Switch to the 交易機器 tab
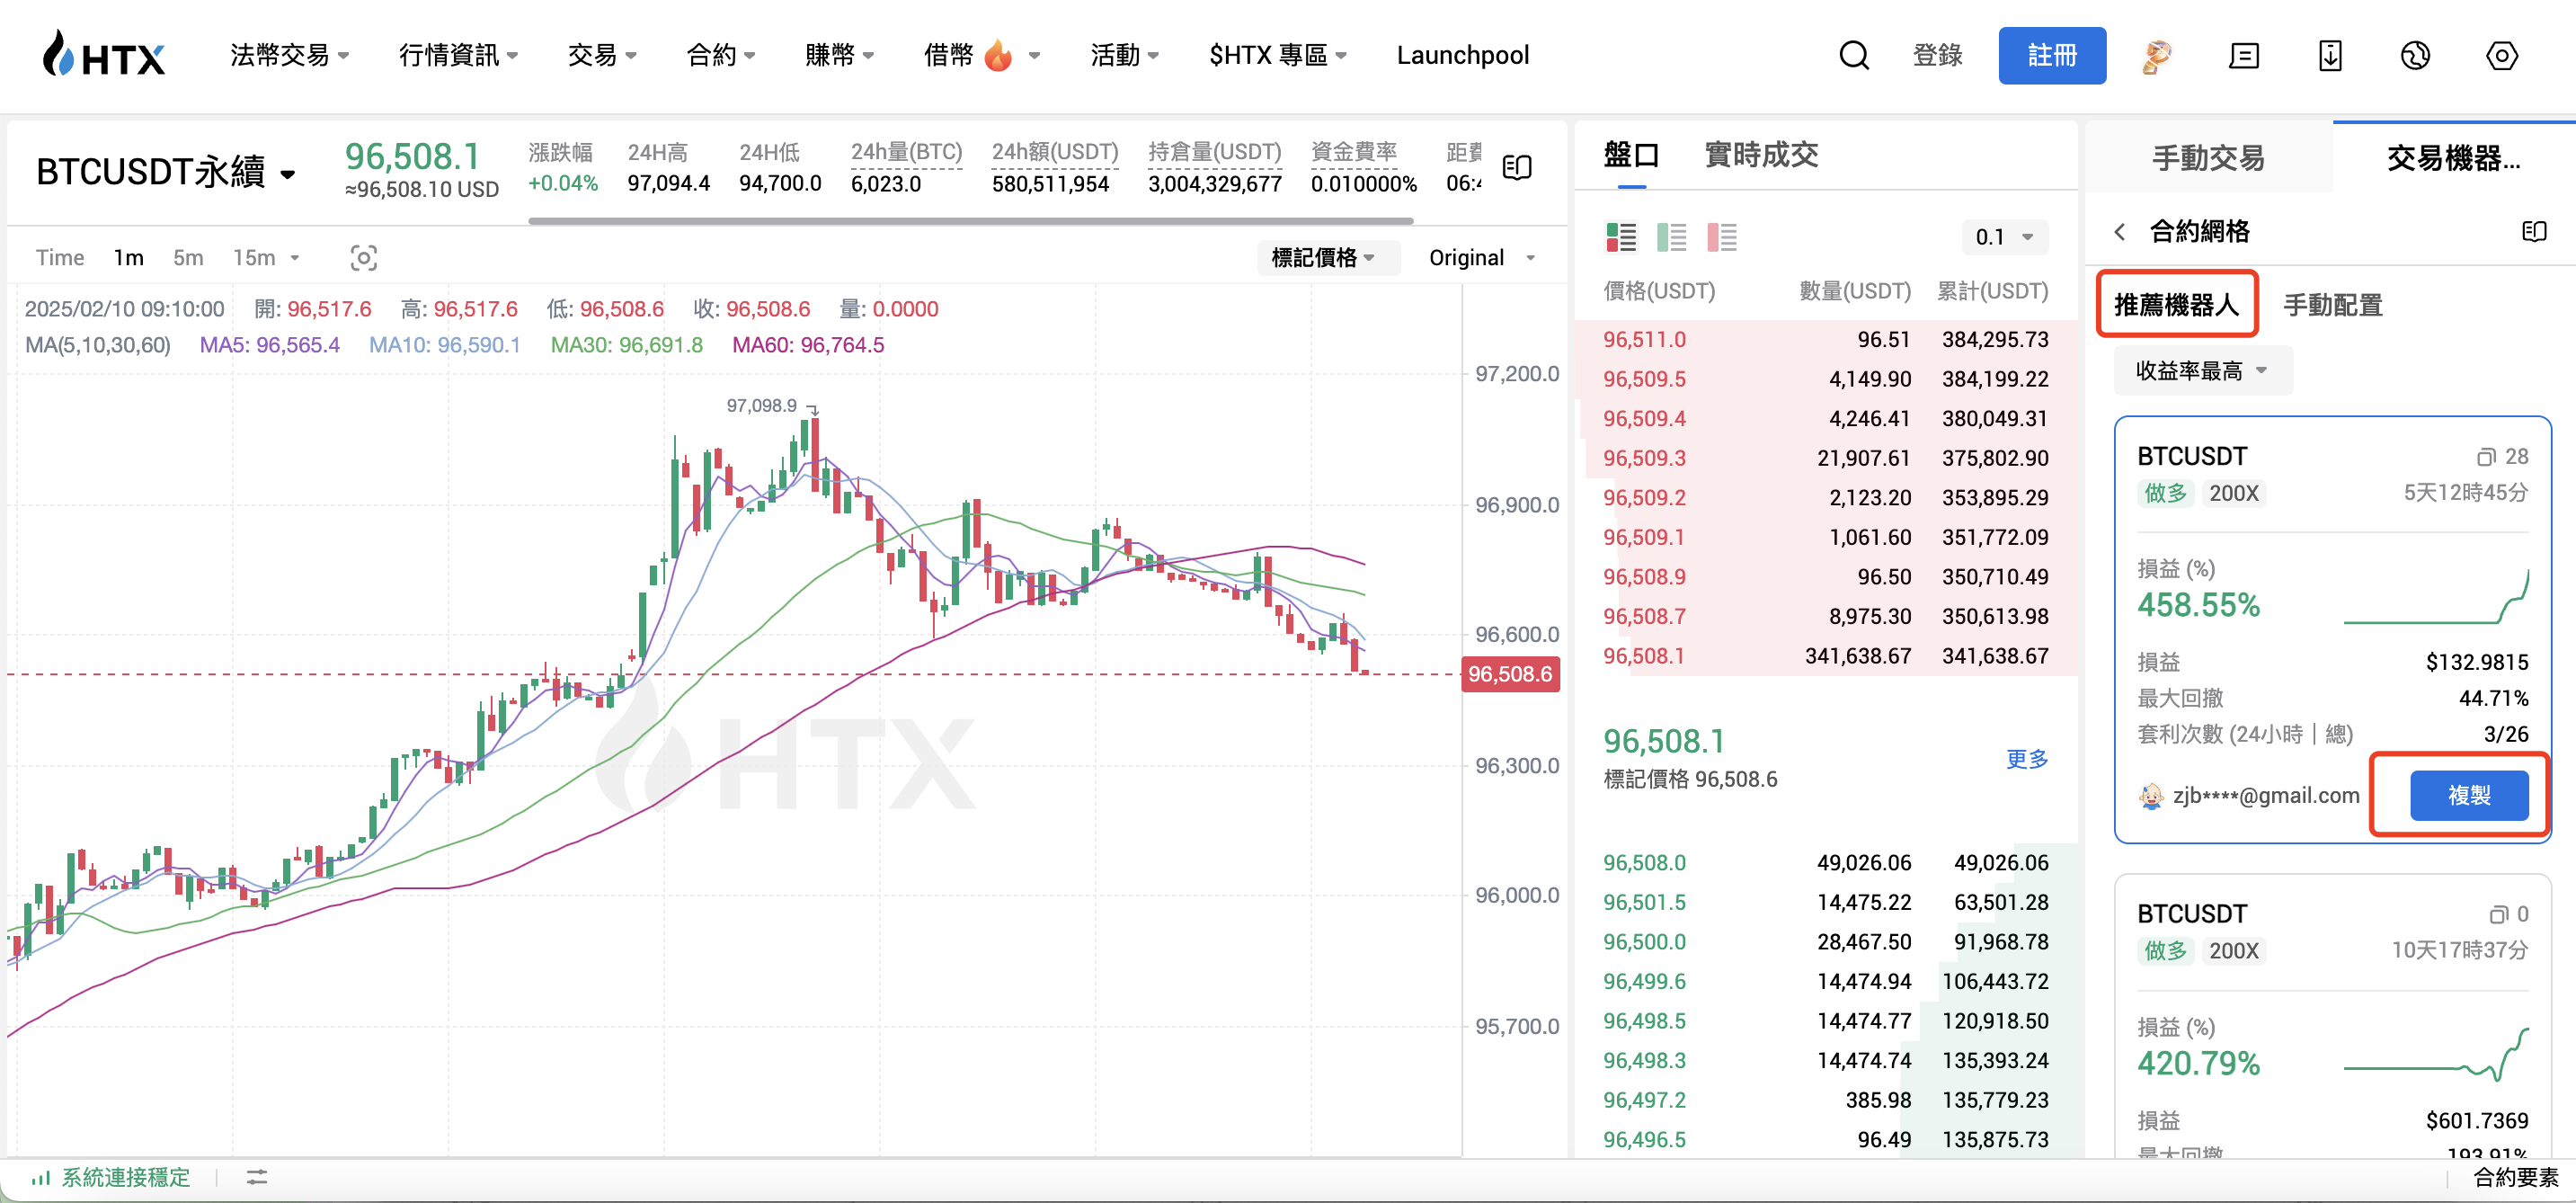The height and width of the screenshot is (1203, 2576). pyautogui.click(x=2453, y=158)
